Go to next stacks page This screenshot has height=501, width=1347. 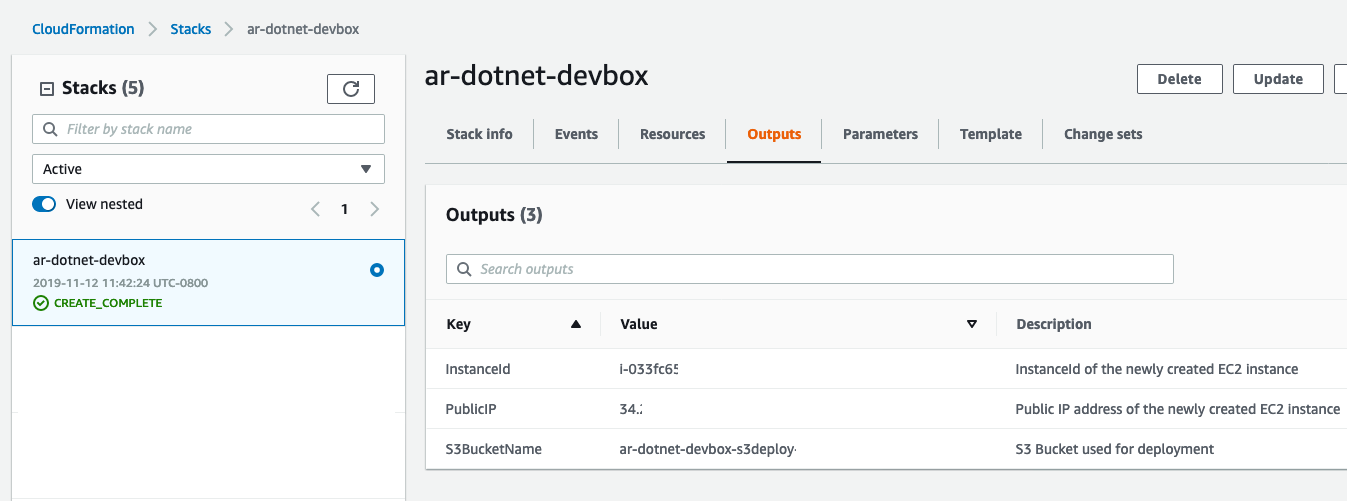375,209
